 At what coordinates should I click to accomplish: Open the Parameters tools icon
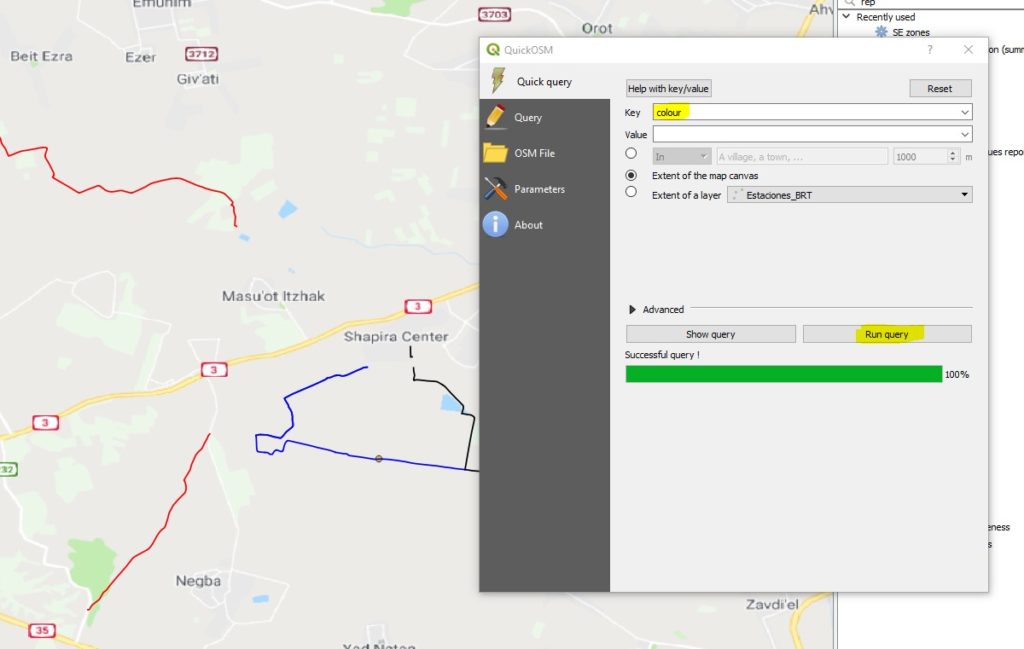click(x=496, y=189)
